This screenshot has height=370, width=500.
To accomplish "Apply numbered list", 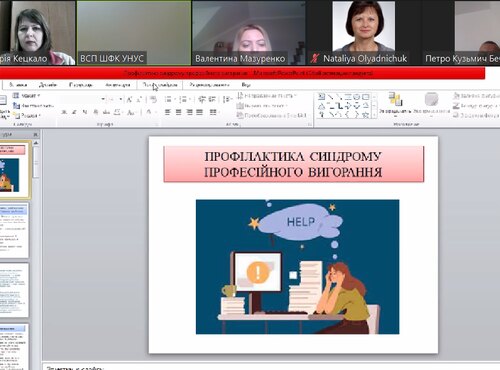I will (182, 99).
